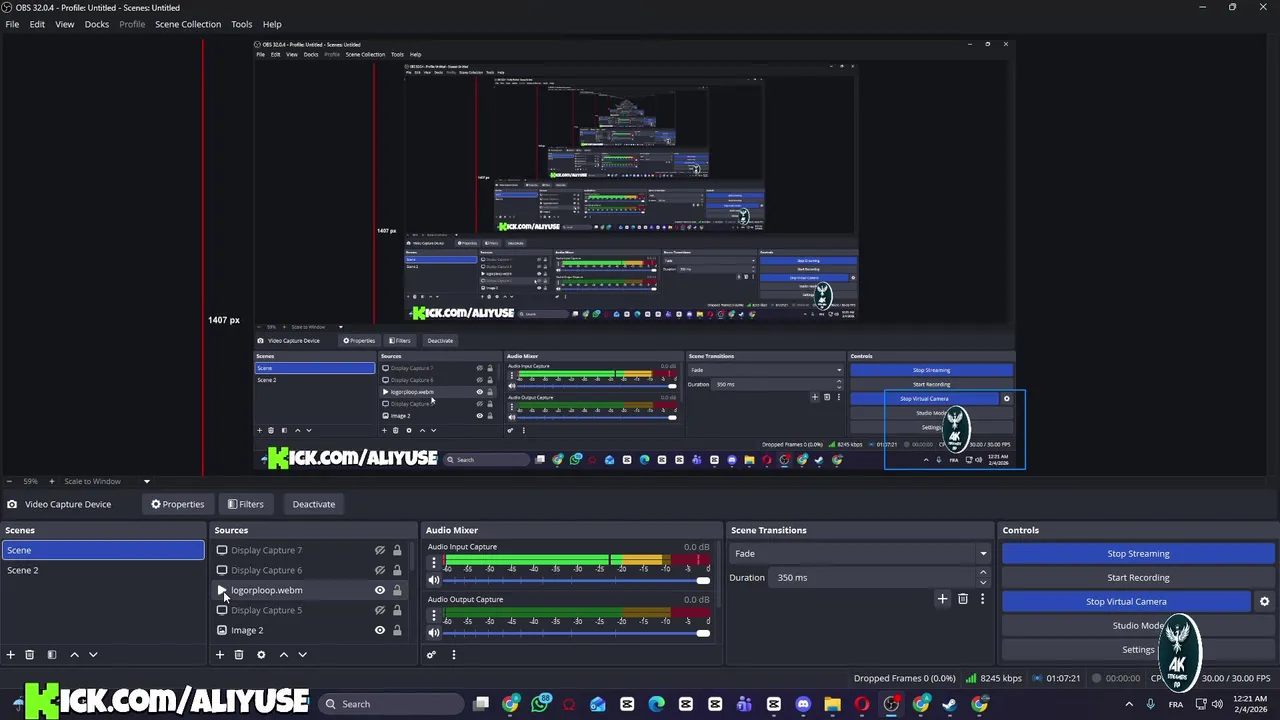This screenshot has height=720, width=1280.
Task: Click the Task View taskbar icon
Action: [x=481, y=704]
